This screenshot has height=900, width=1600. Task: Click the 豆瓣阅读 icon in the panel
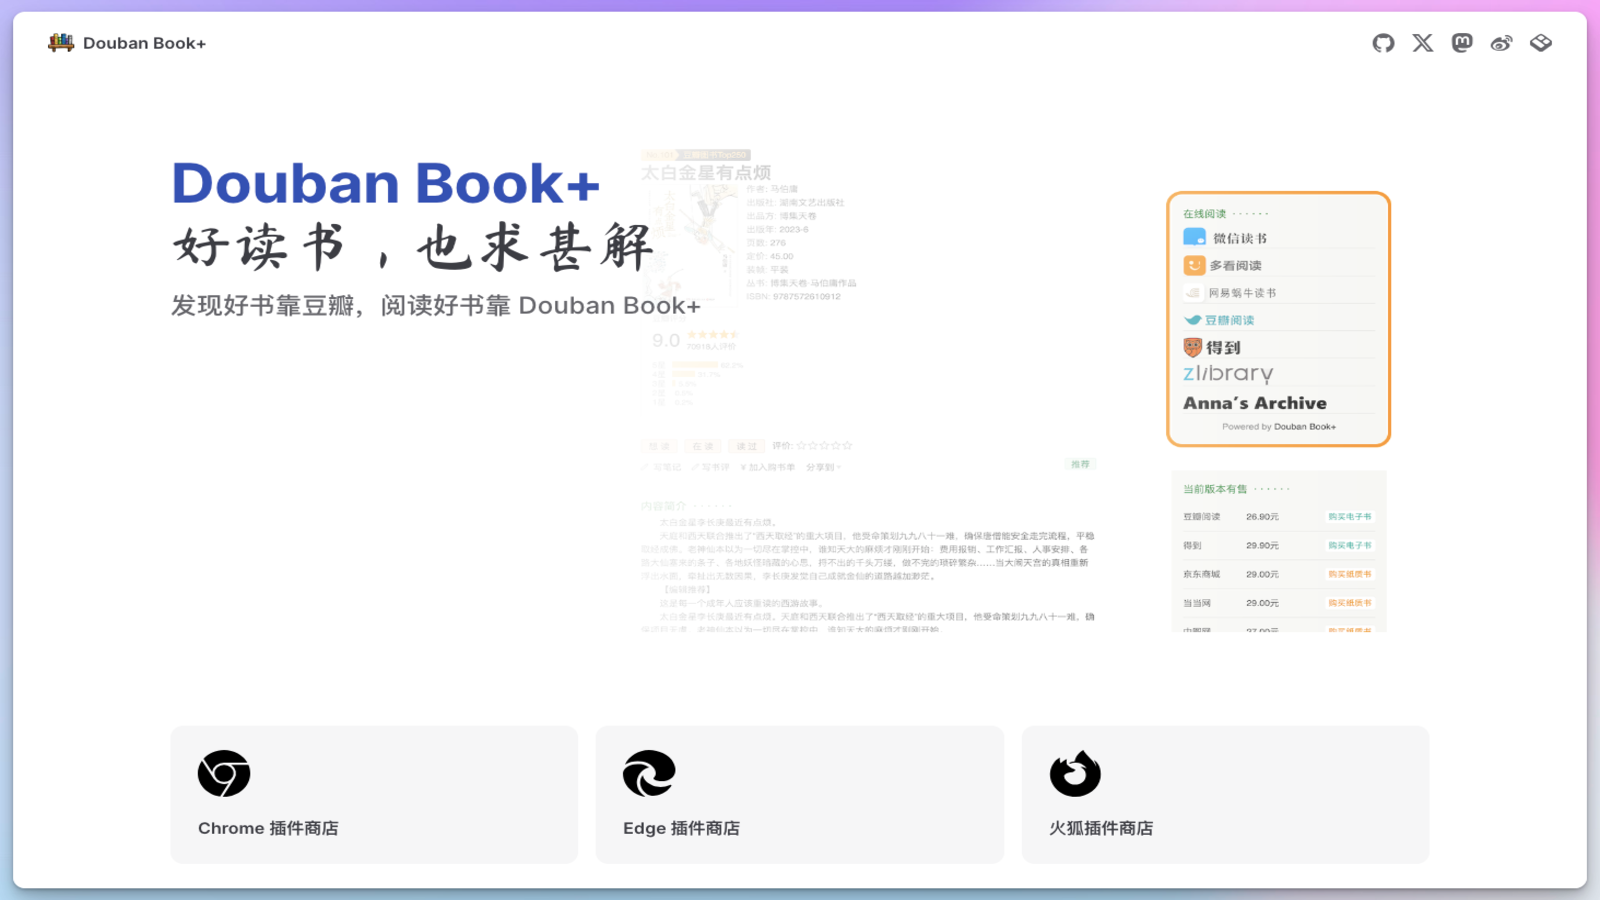click(1192, 319)
